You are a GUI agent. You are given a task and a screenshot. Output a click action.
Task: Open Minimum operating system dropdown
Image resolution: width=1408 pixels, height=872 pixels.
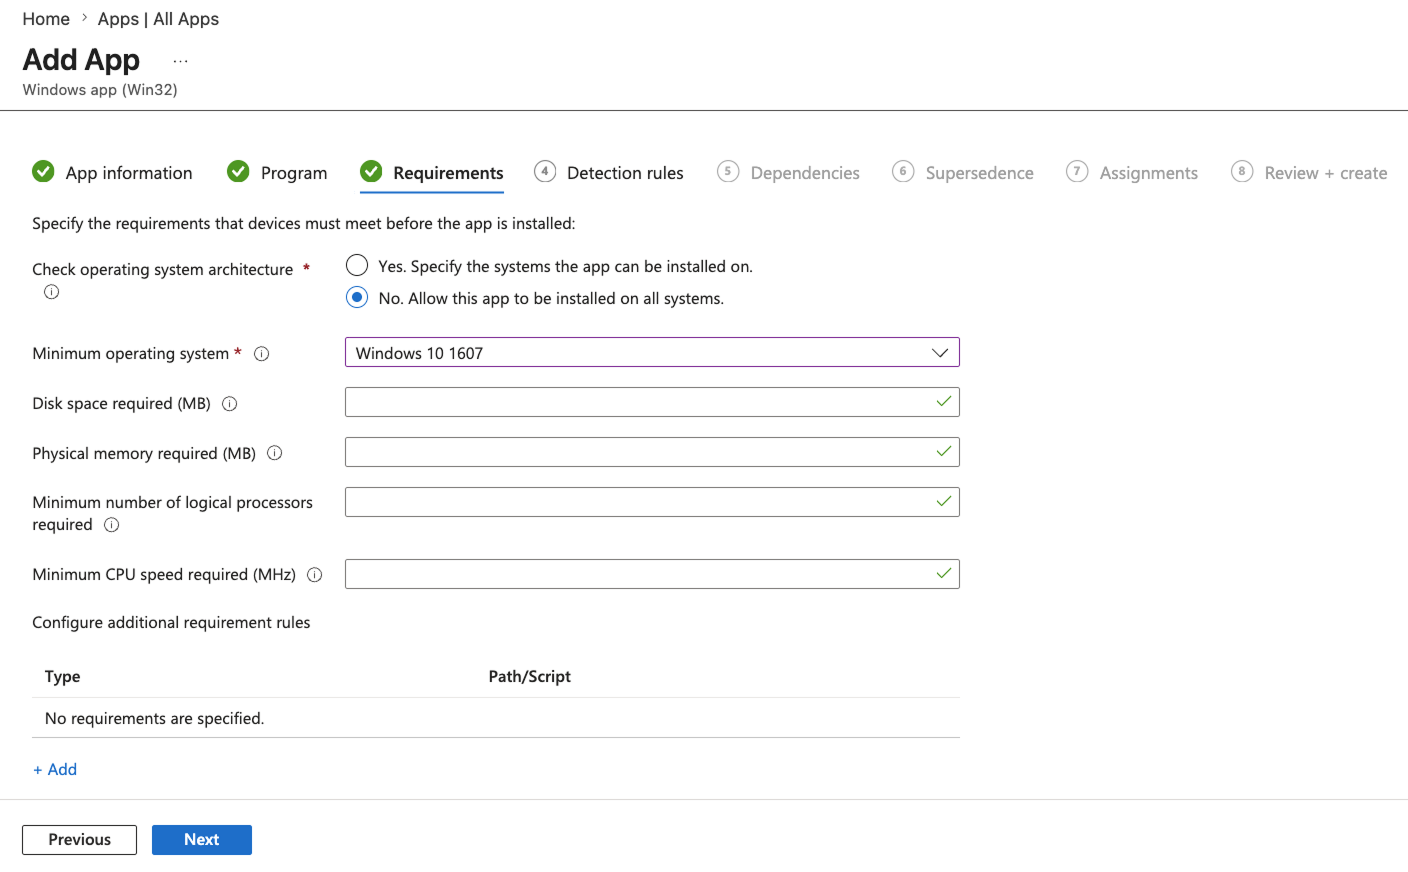coord(652,352)
